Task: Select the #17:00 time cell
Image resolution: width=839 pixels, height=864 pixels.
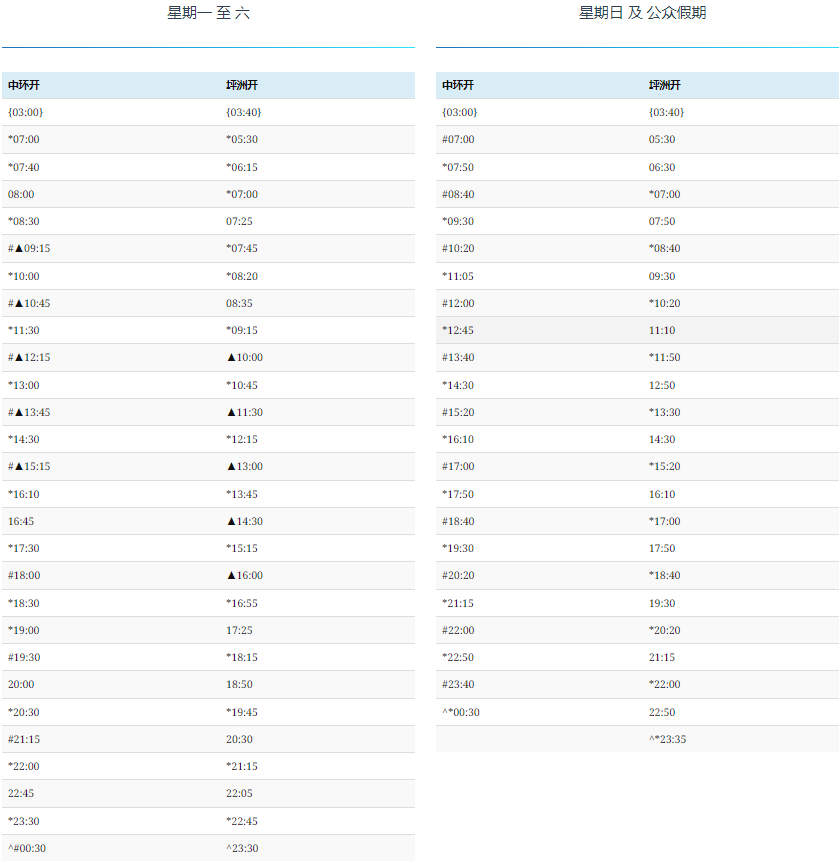Action: 458,466
